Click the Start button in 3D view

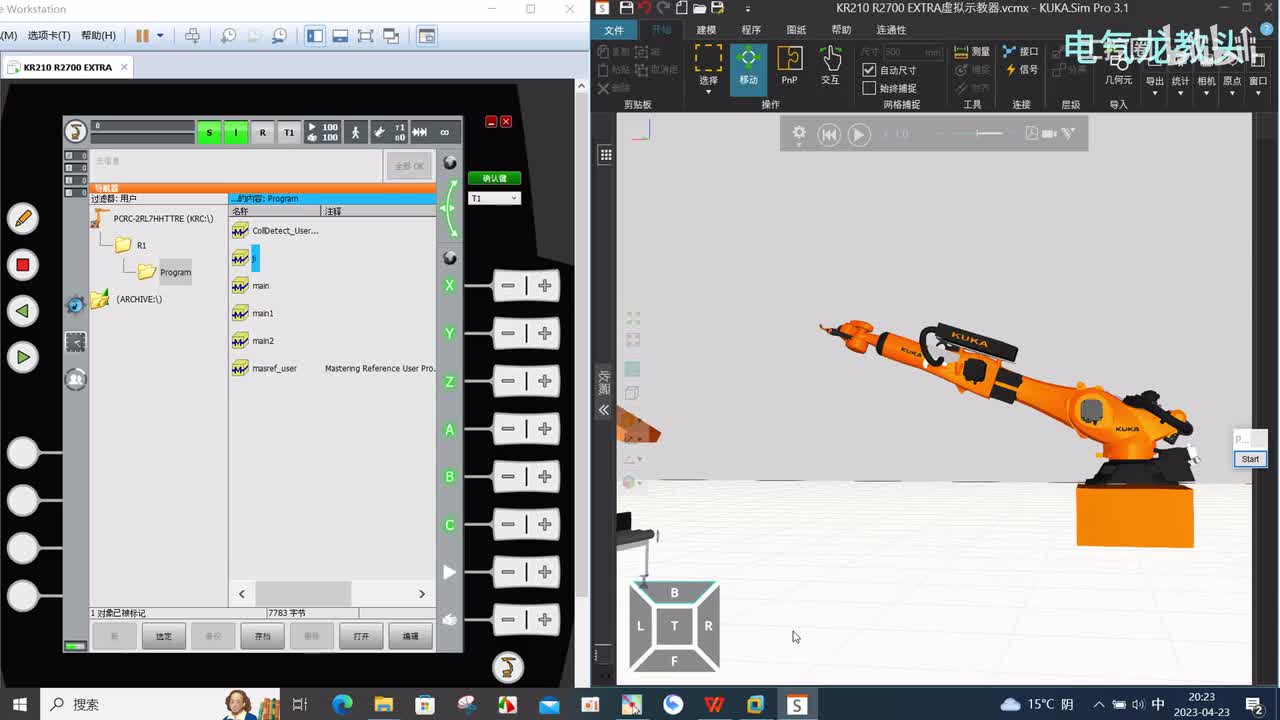1250,459
